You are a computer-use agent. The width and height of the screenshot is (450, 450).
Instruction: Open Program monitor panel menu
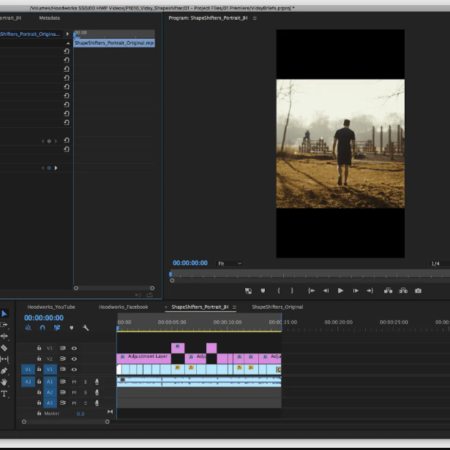click(255, 18)
